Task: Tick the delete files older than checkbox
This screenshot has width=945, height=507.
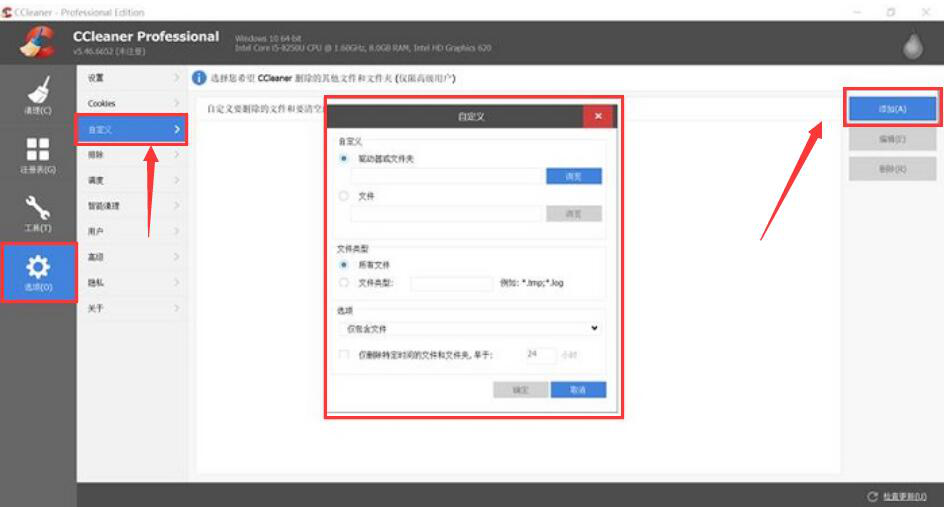Action: 344,354
